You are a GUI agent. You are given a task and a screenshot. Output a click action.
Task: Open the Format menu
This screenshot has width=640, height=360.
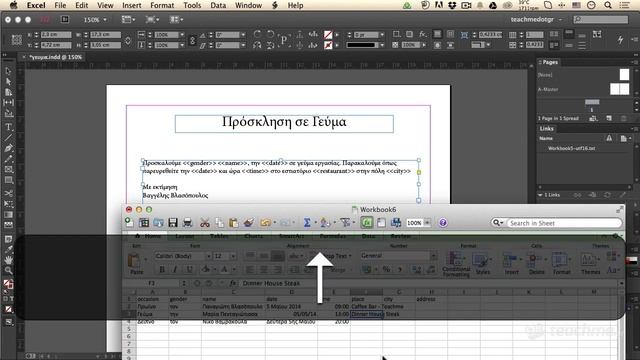(x=162, y=5)
